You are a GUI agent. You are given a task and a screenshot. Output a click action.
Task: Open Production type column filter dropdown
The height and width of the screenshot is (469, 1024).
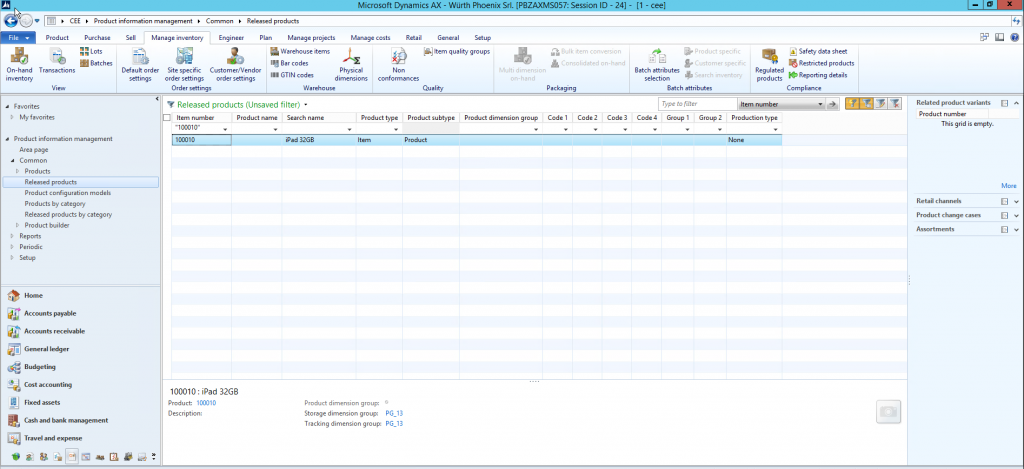click(775, 129)
